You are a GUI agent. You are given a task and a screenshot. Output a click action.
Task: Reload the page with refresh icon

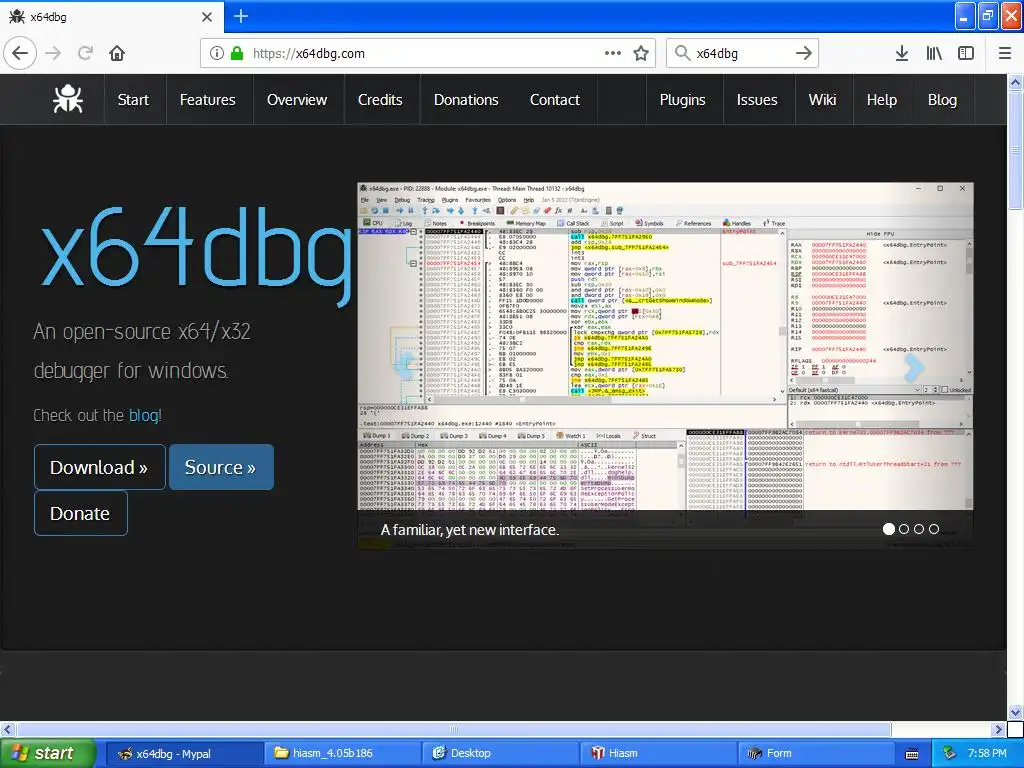coord(85,53)
